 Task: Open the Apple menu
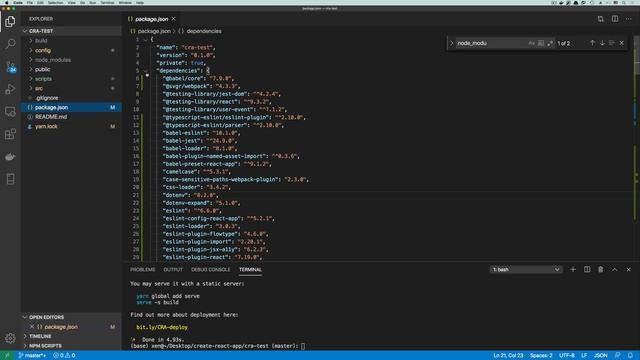click(6, 2)
